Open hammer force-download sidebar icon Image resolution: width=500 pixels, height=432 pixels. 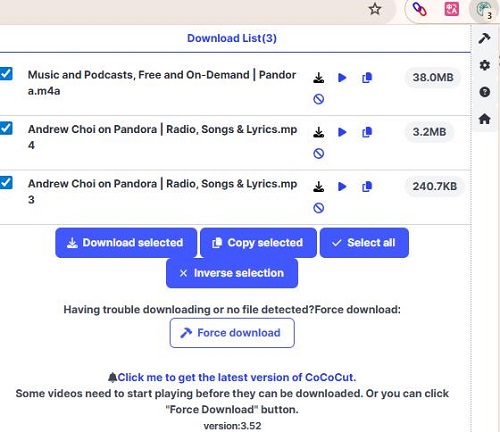pos(484,38)
